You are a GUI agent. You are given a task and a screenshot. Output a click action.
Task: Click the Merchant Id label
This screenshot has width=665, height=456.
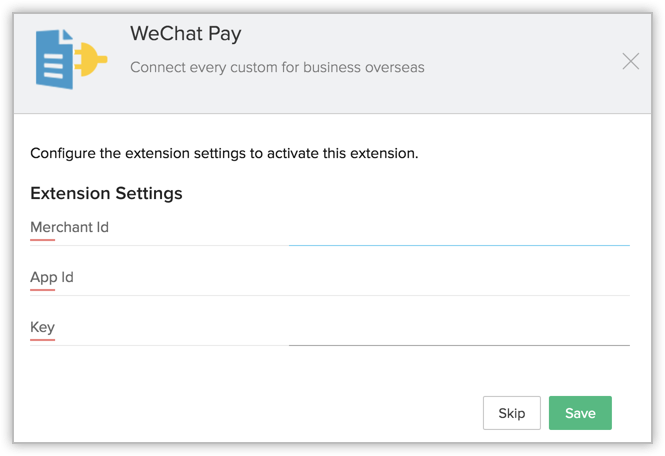click(69, 227)
